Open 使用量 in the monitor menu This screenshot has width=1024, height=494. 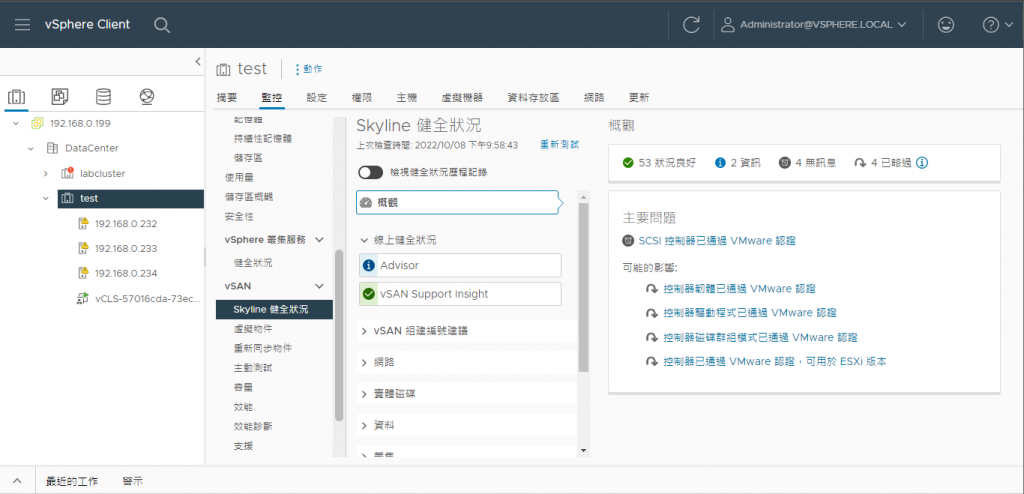(239, 177)
